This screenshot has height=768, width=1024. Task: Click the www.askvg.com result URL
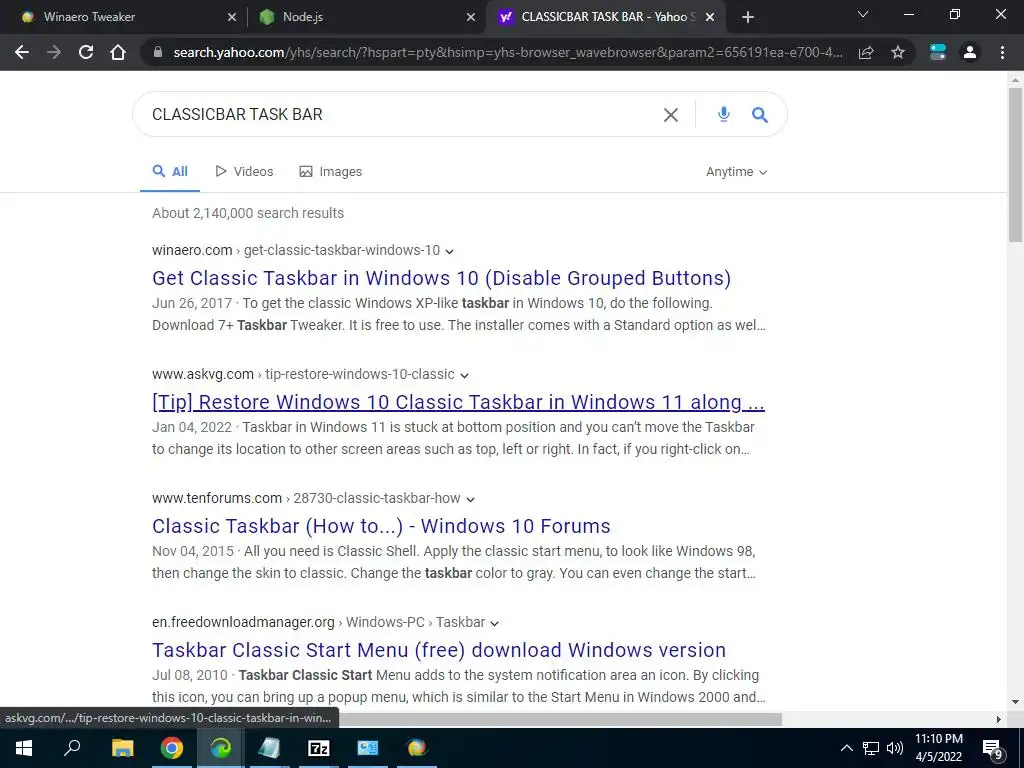pyautogui.click(x=303, y=375)
